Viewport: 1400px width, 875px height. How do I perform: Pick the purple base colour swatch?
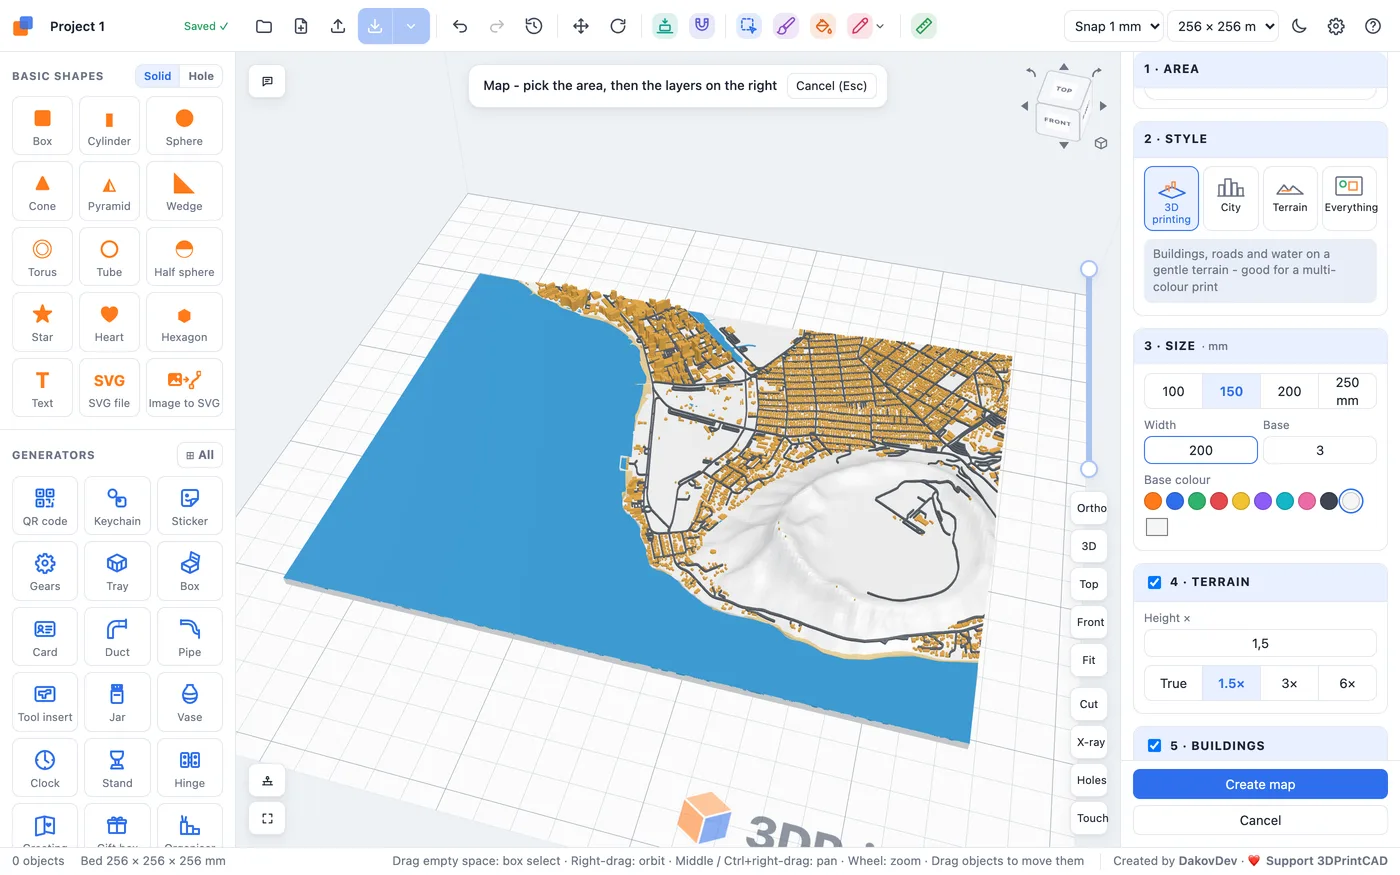point(1263,501)
